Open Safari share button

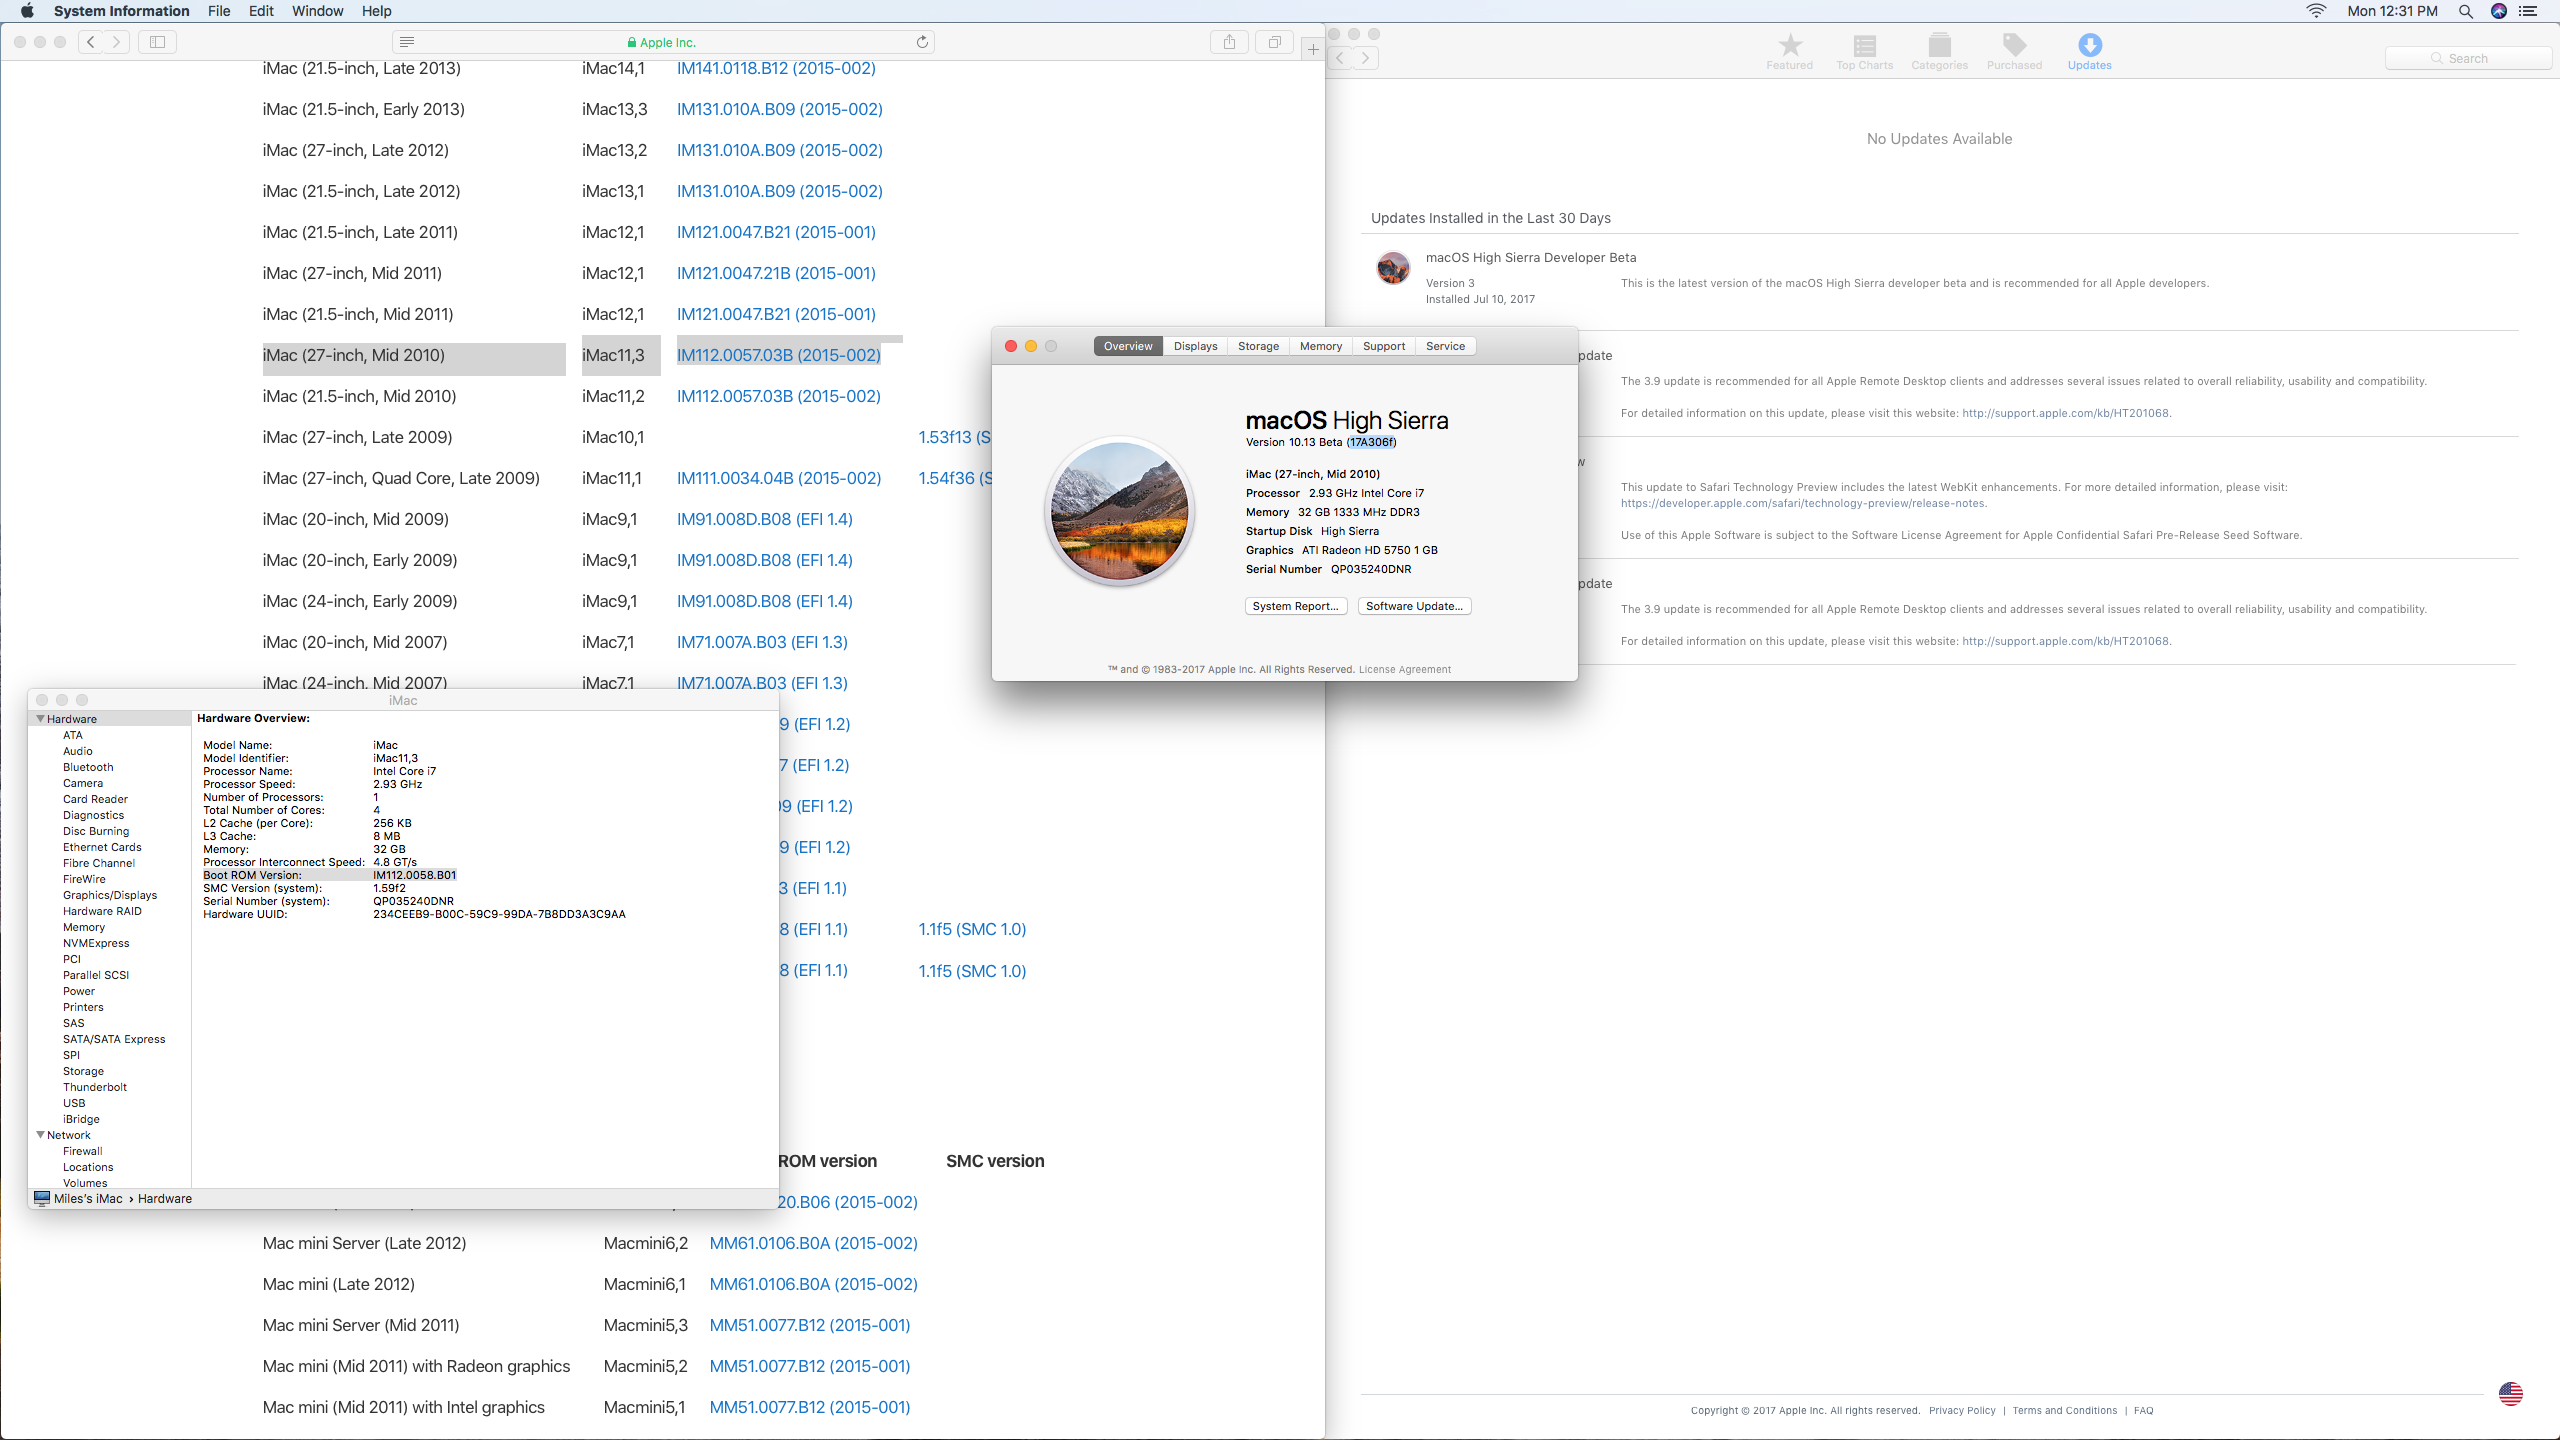[x=1230, y=42]
